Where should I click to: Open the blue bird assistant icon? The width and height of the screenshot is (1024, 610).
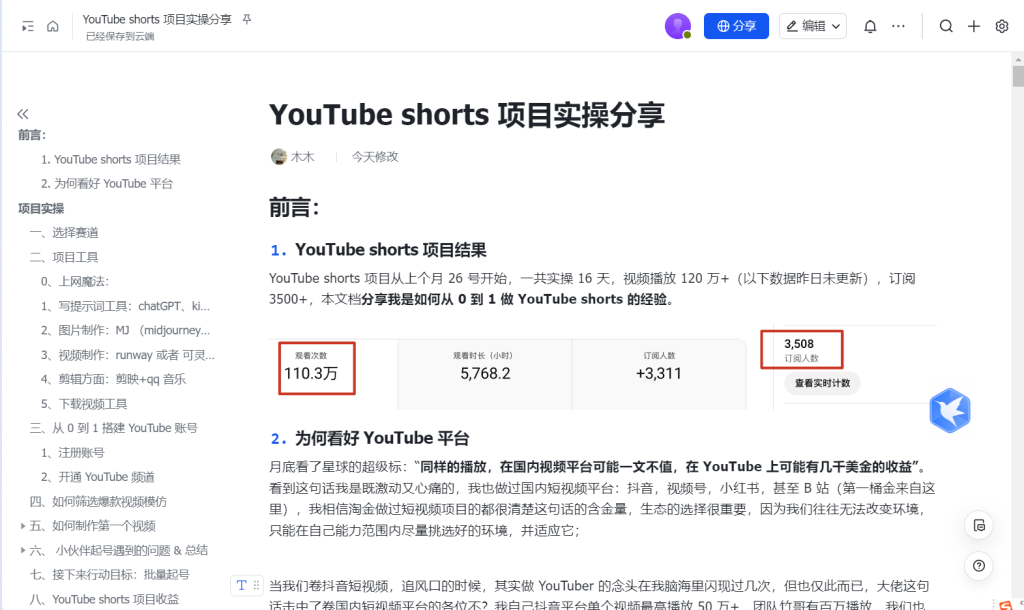[949, 411]
